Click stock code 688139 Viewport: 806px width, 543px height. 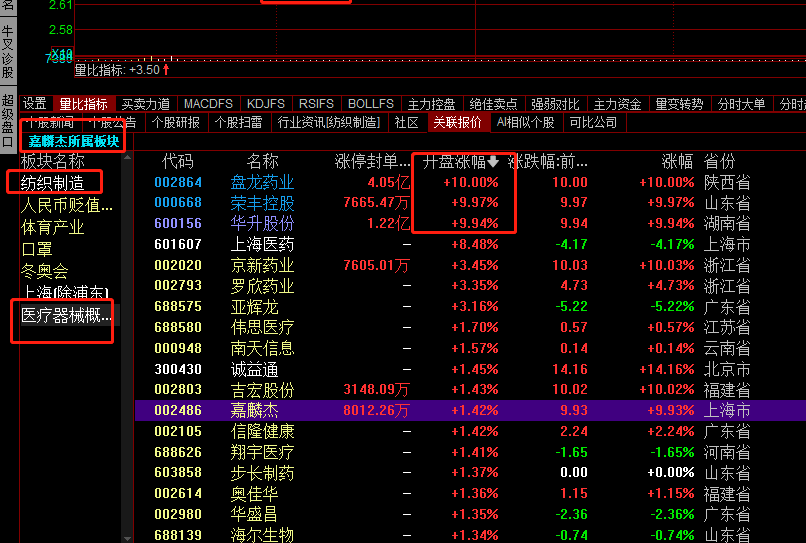click(178, 535)
